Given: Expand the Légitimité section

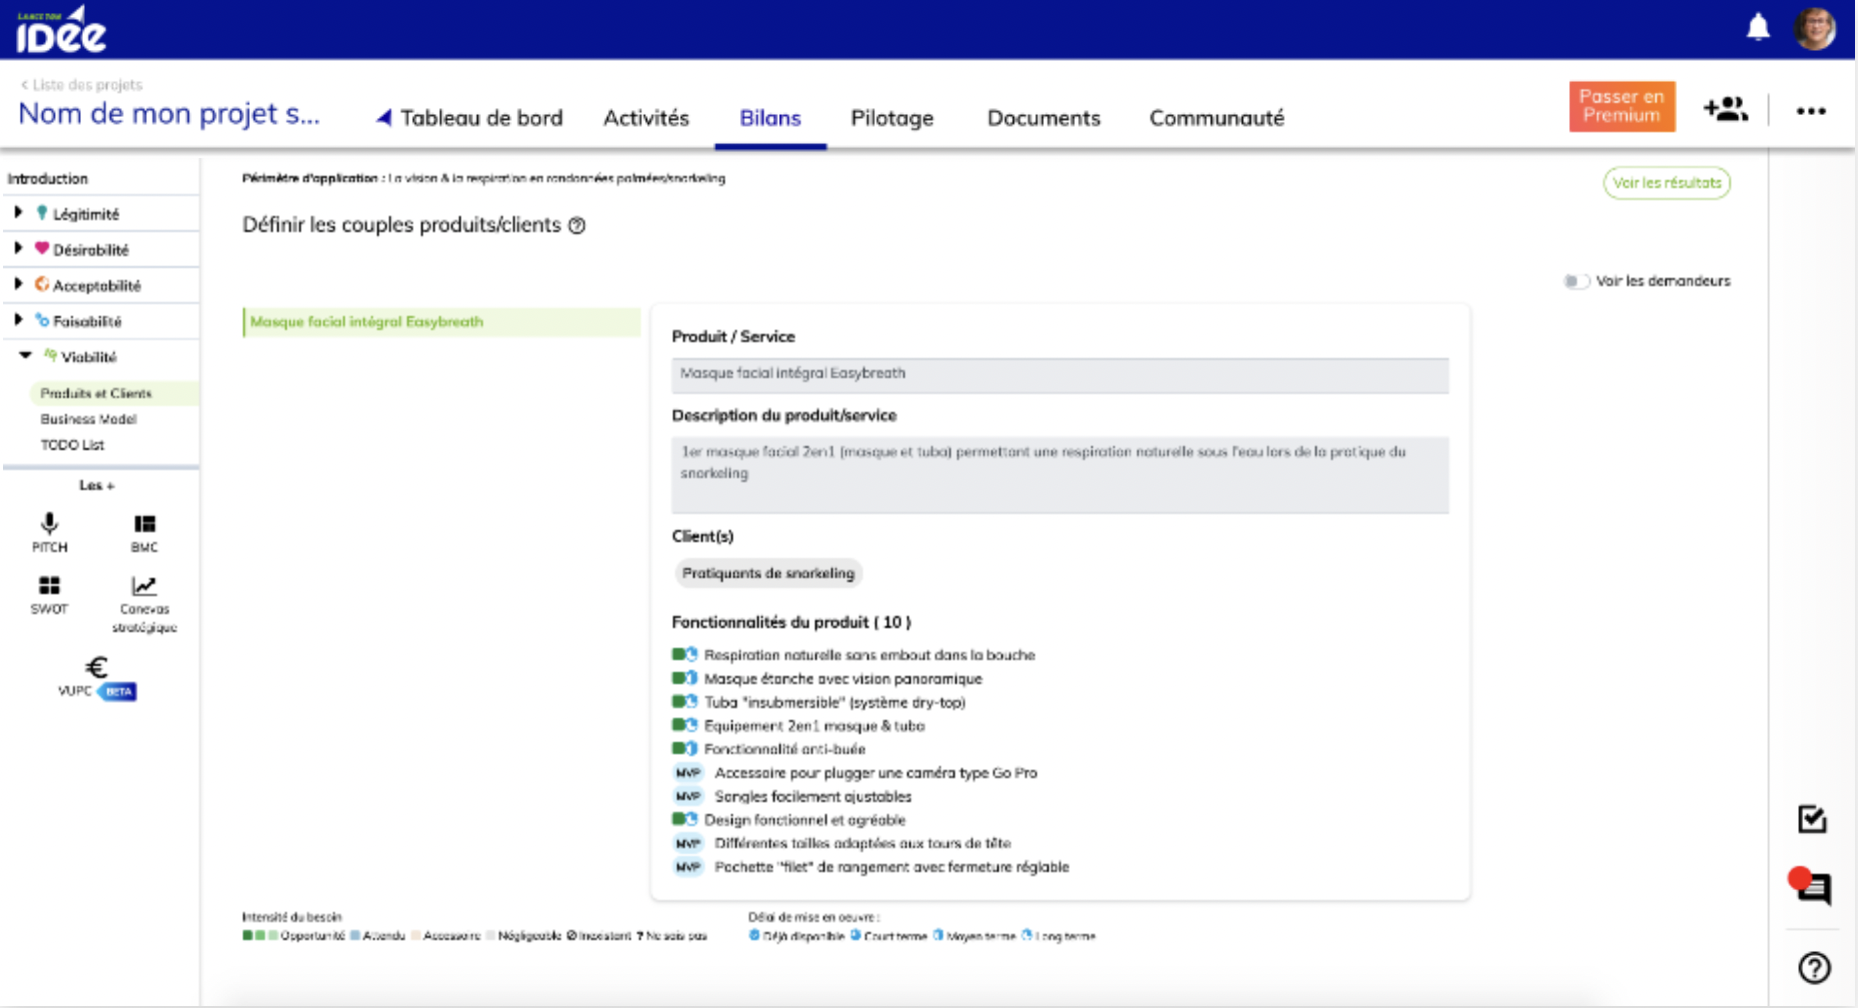Looking at the screenshot, I should (18, 213).
